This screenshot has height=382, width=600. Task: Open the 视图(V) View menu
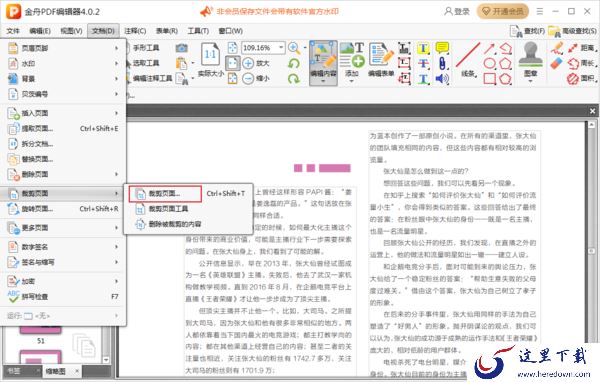point(71,31)
